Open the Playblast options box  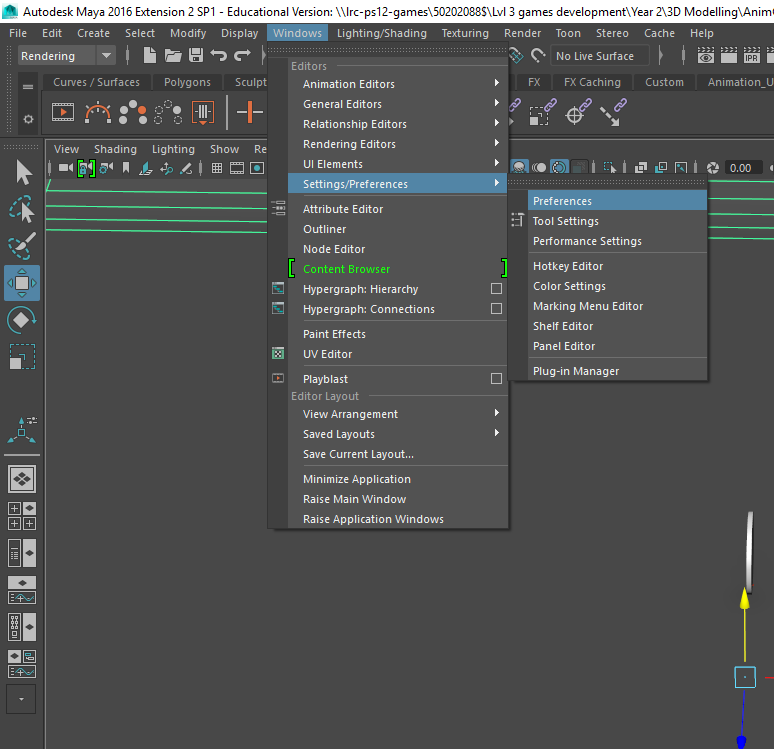496,379
